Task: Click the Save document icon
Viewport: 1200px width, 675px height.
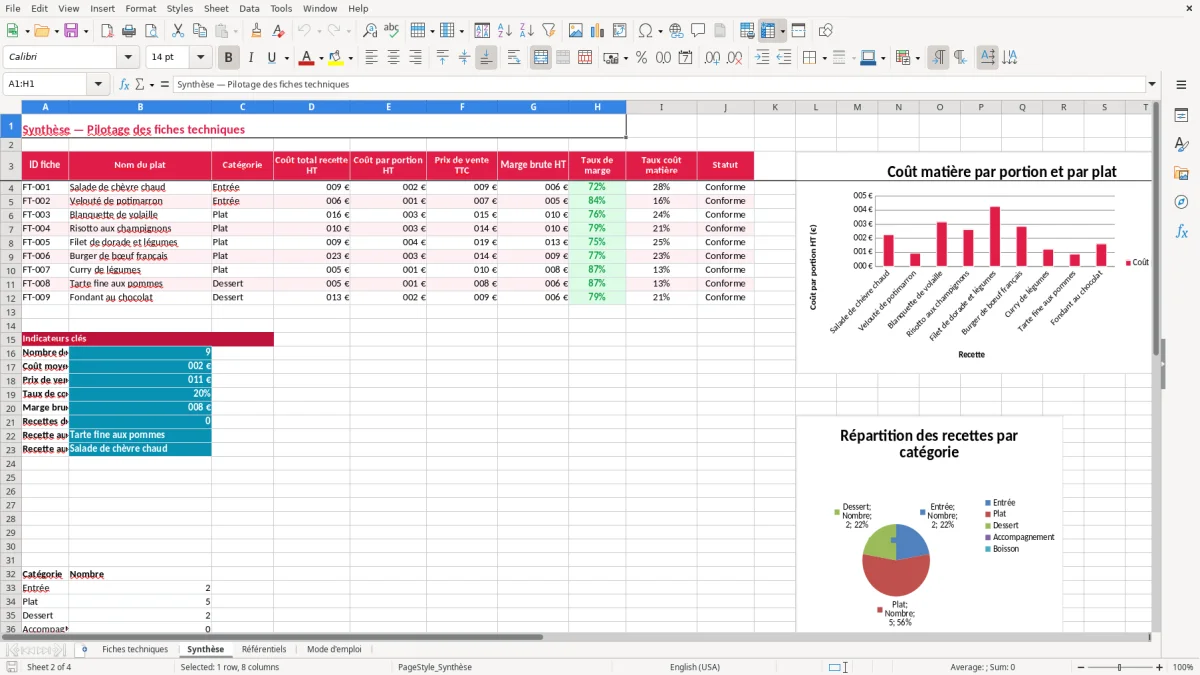Action: pyautogui.click(x=71, y=31)
